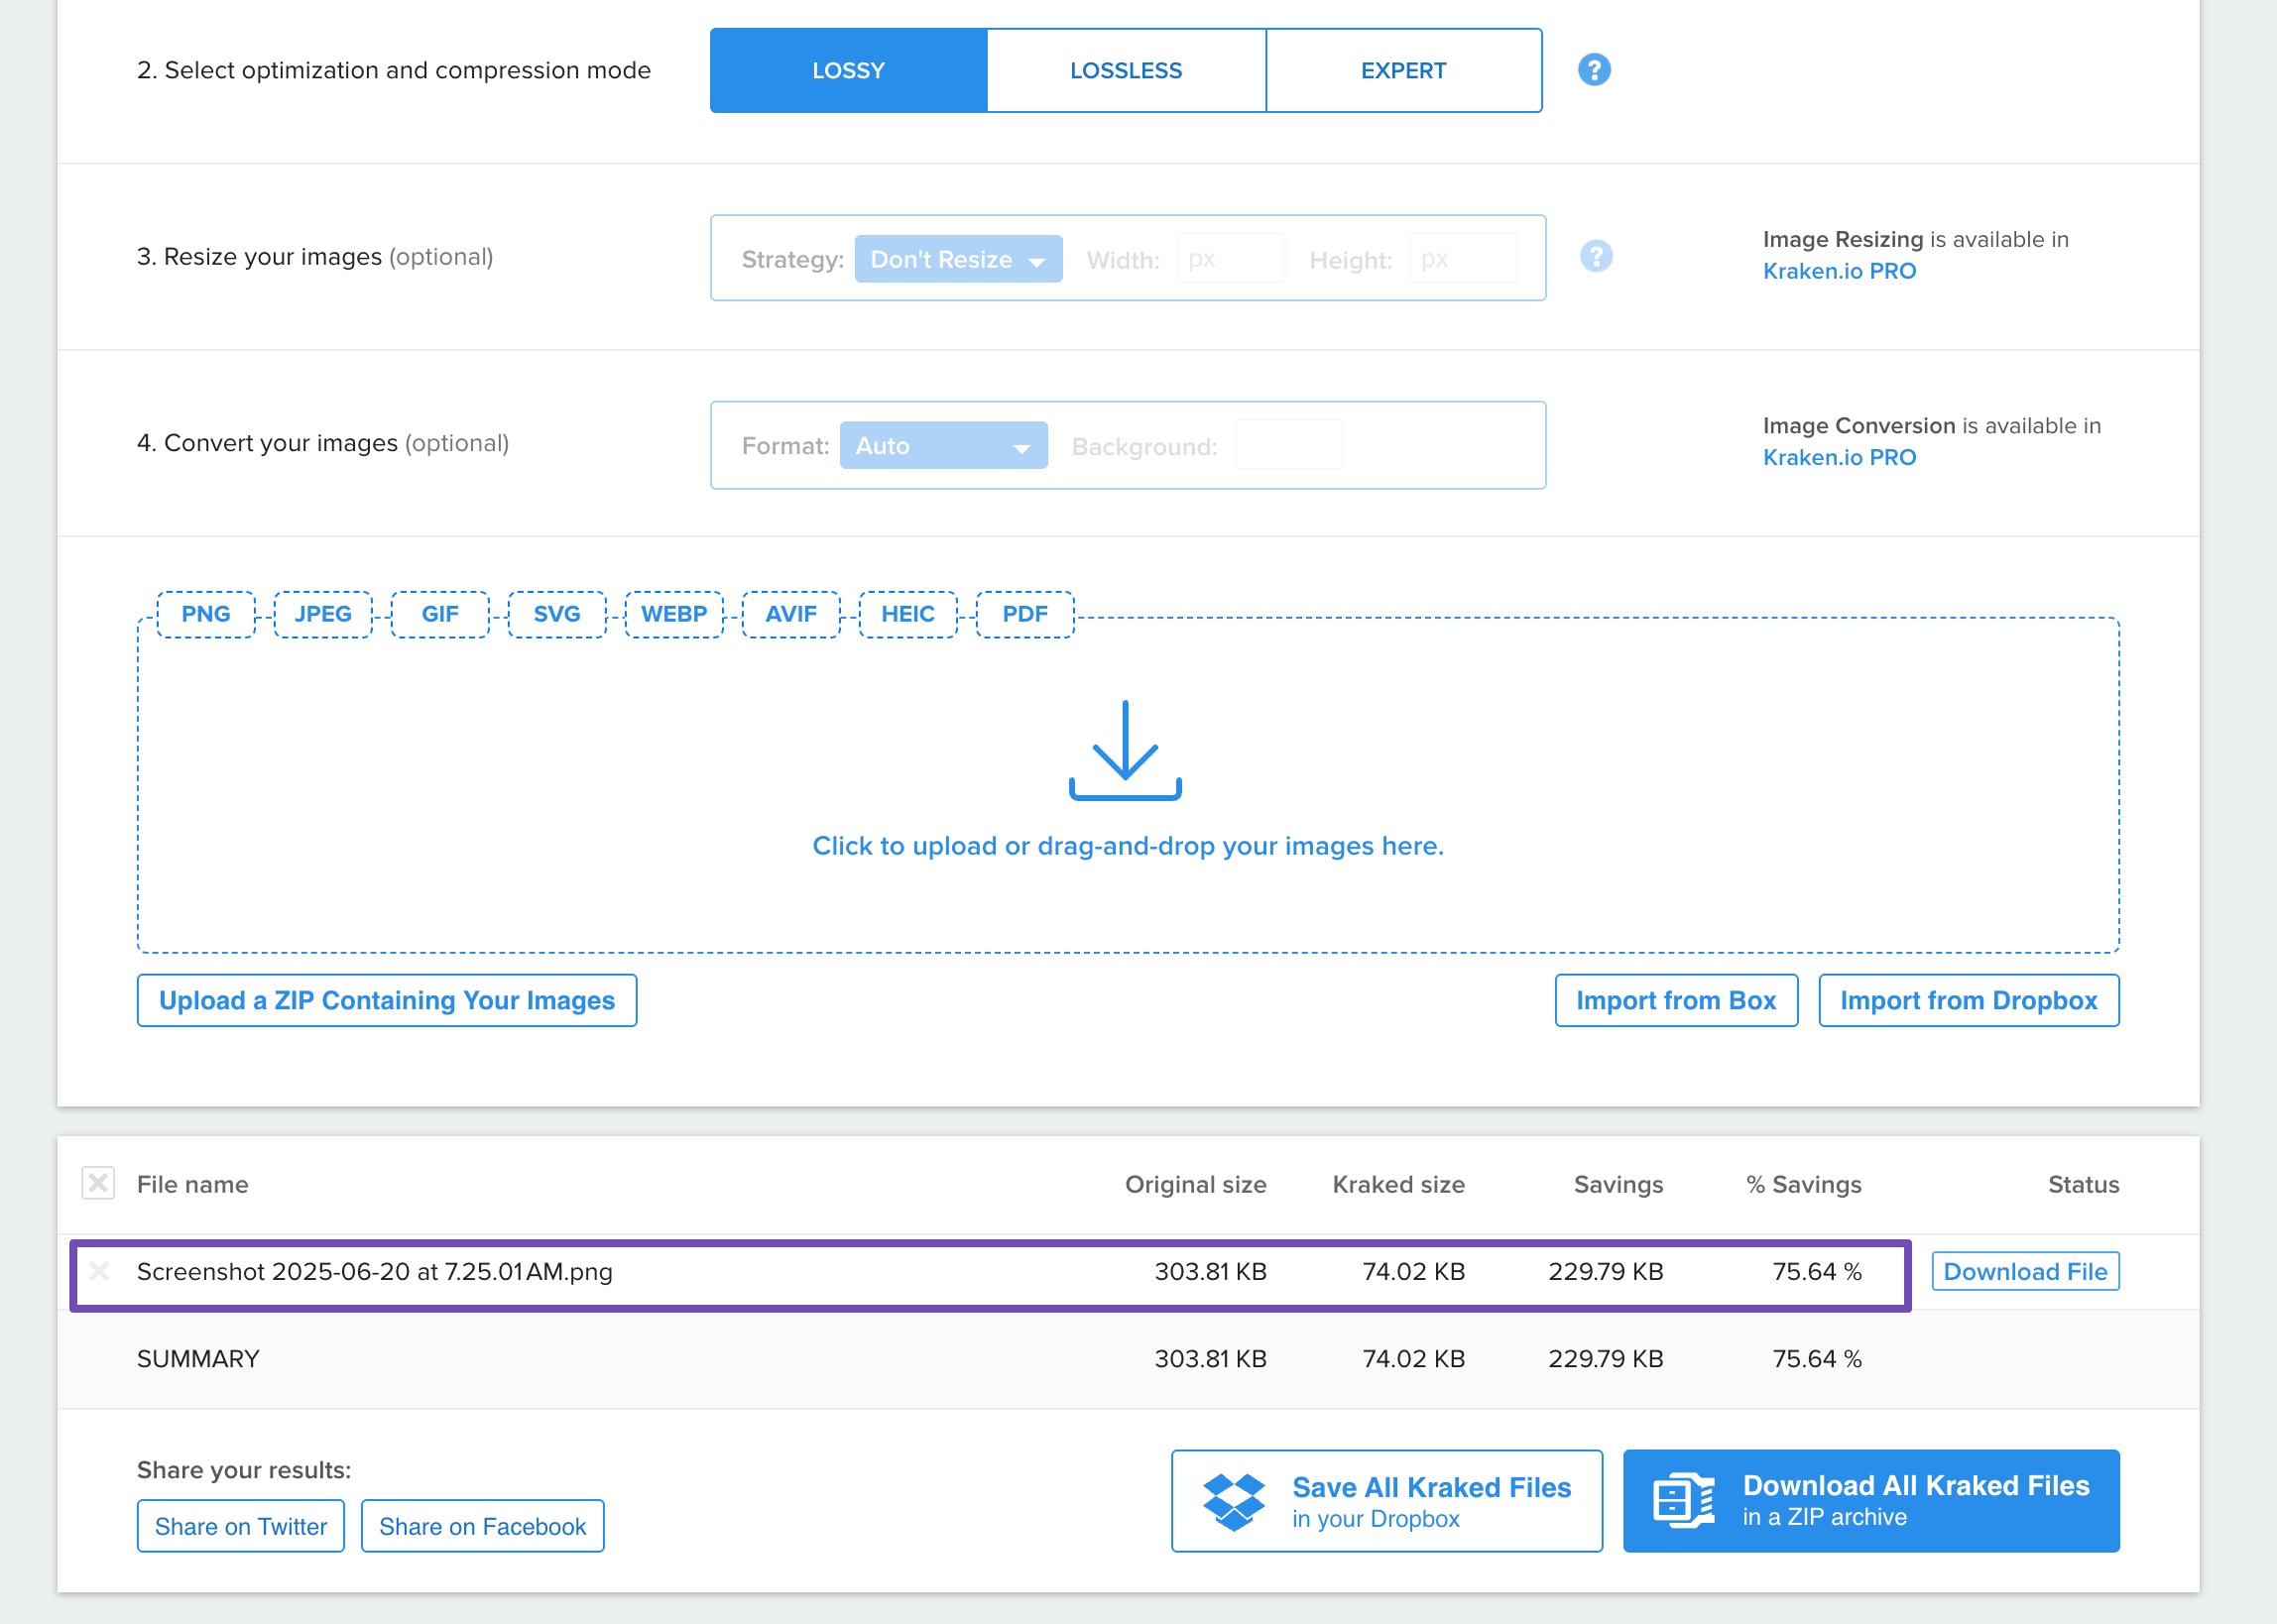Click the compression mode help question icon
The height and width of the screenshot is (1624, 2277).
pos(1594,70)
